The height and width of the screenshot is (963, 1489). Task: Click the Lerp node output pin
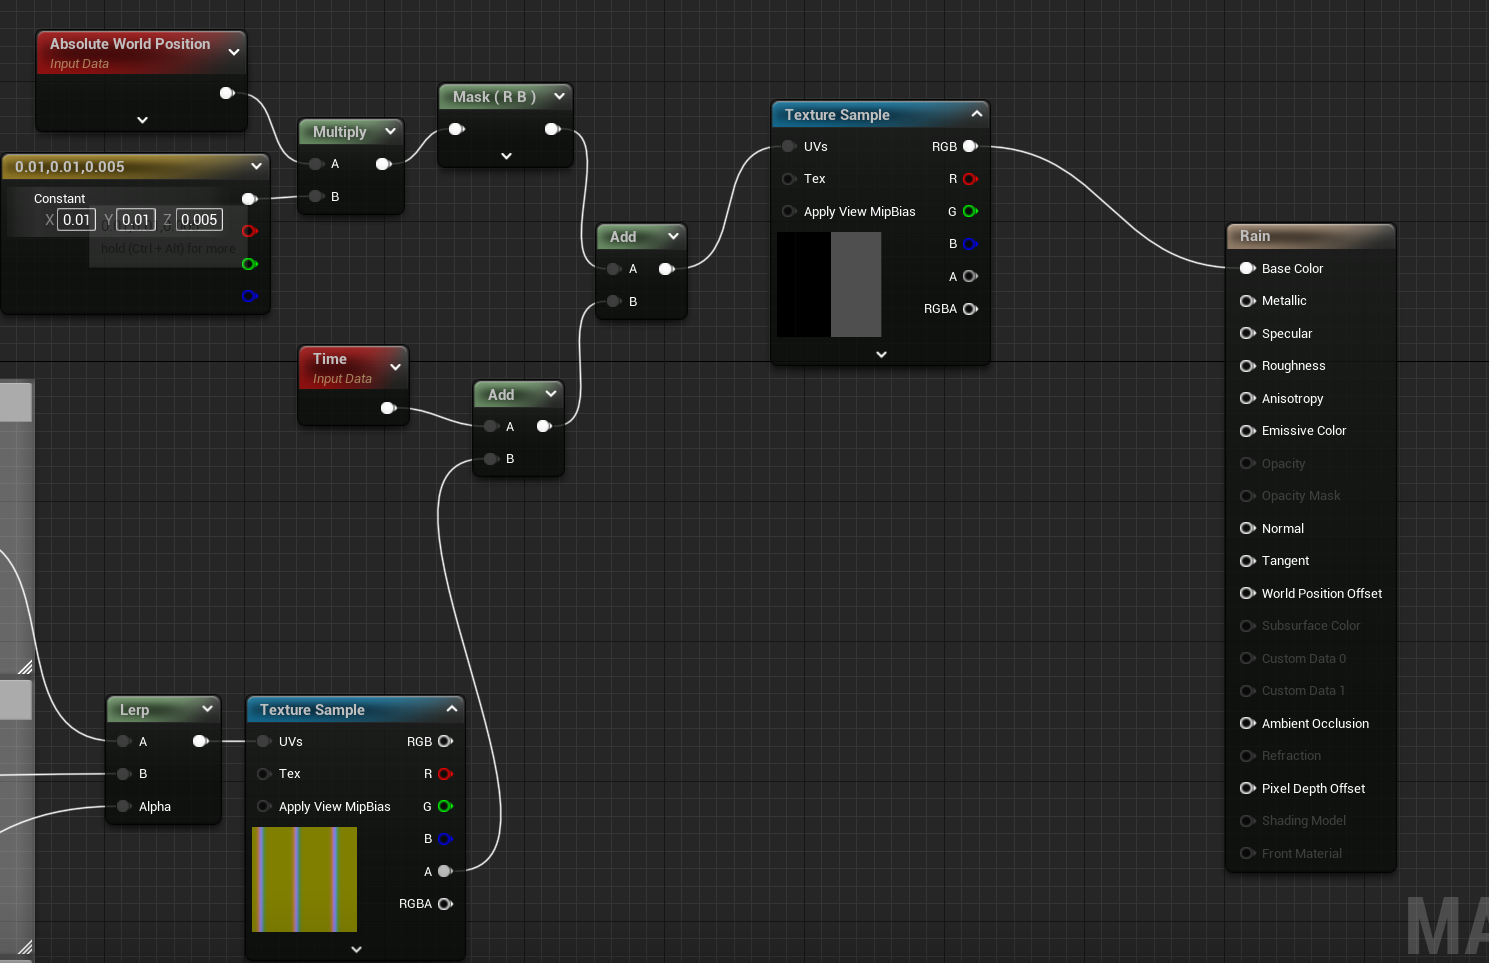click(x=200, y=741)
